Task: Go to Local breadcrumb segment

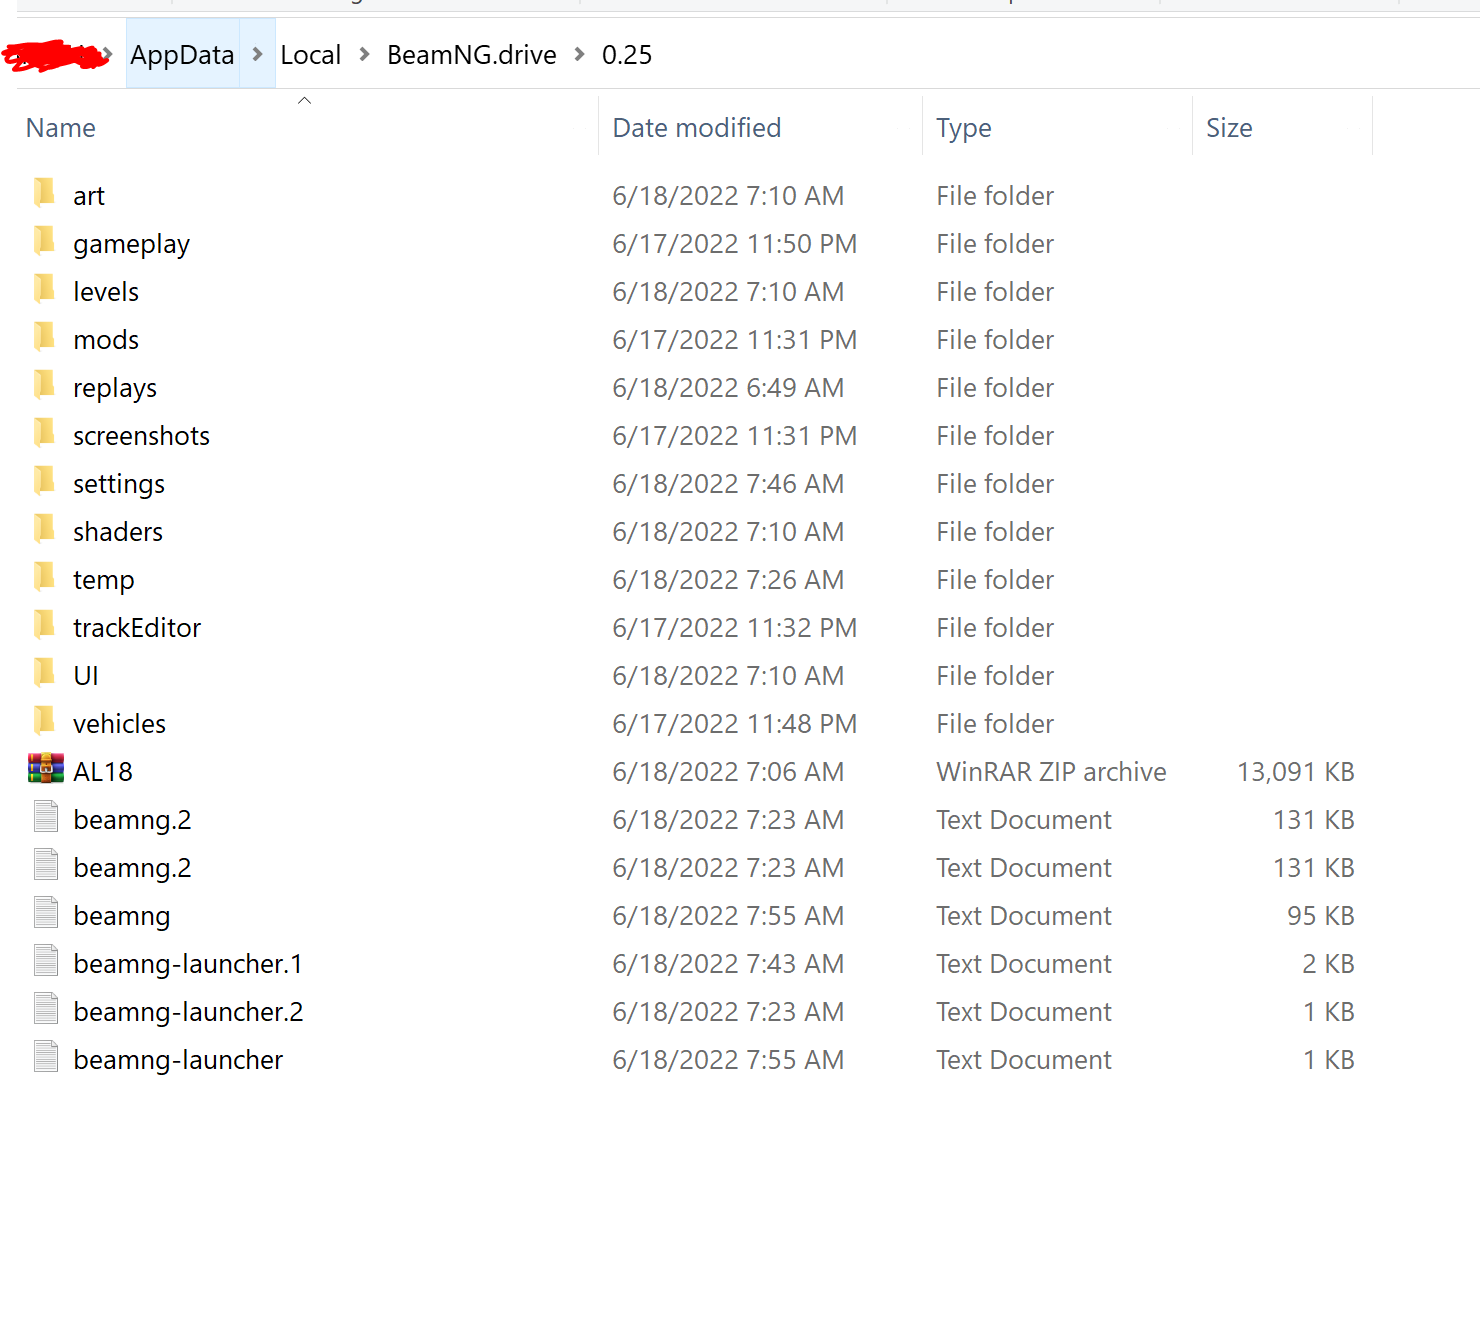Action: pos(310,55)
